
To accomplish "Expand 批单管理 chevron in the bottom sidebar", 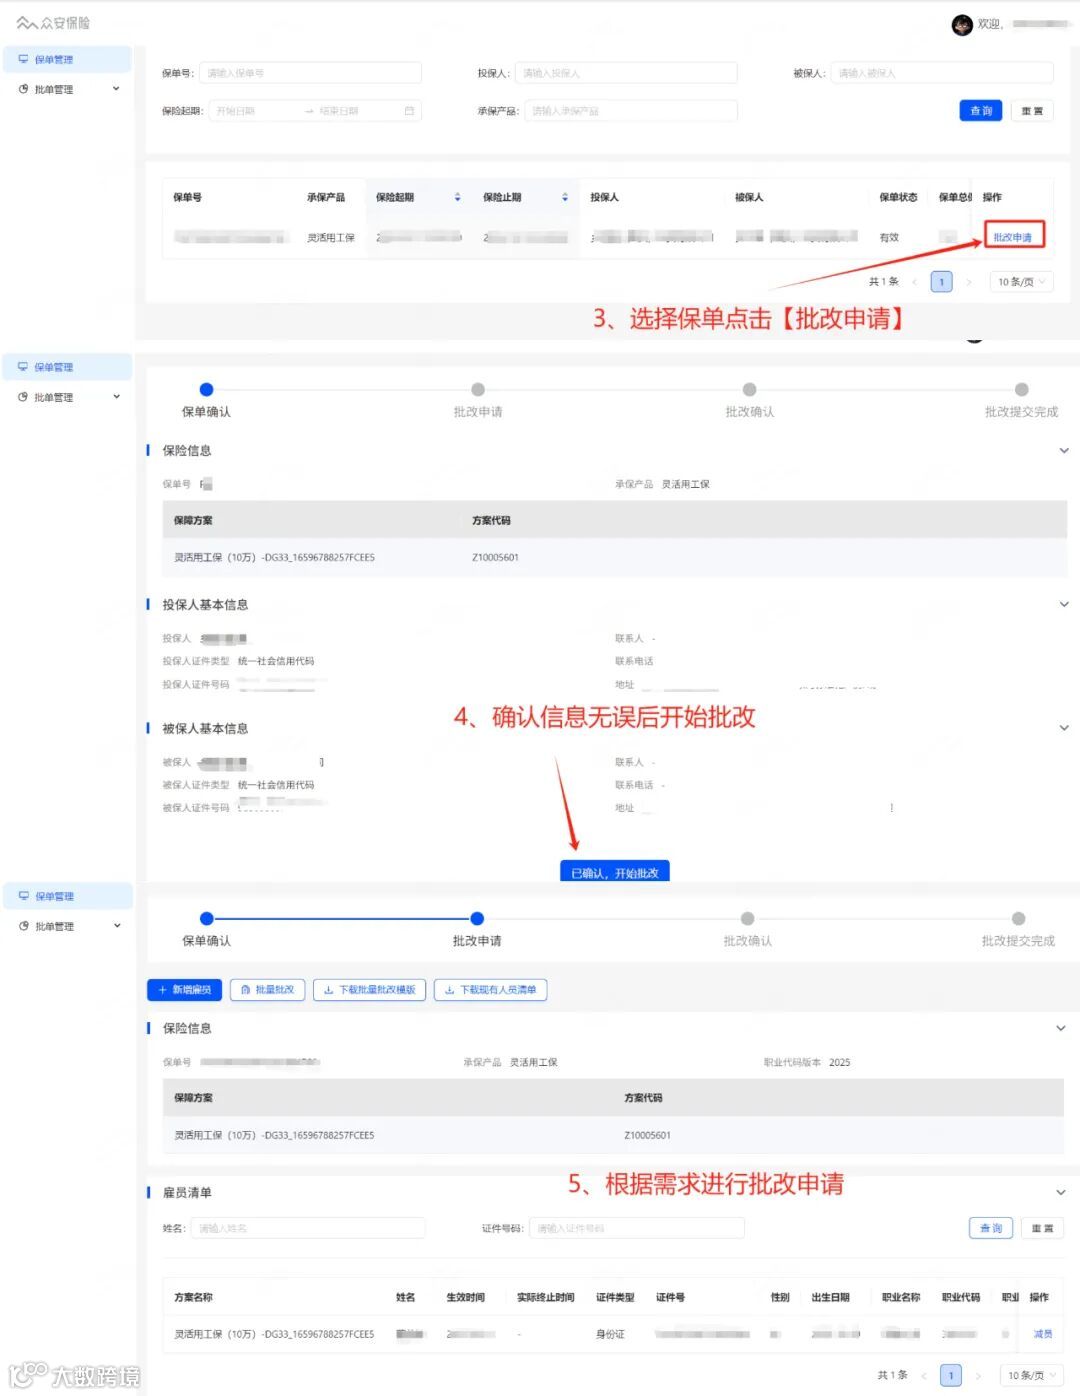I will point(116,926).
